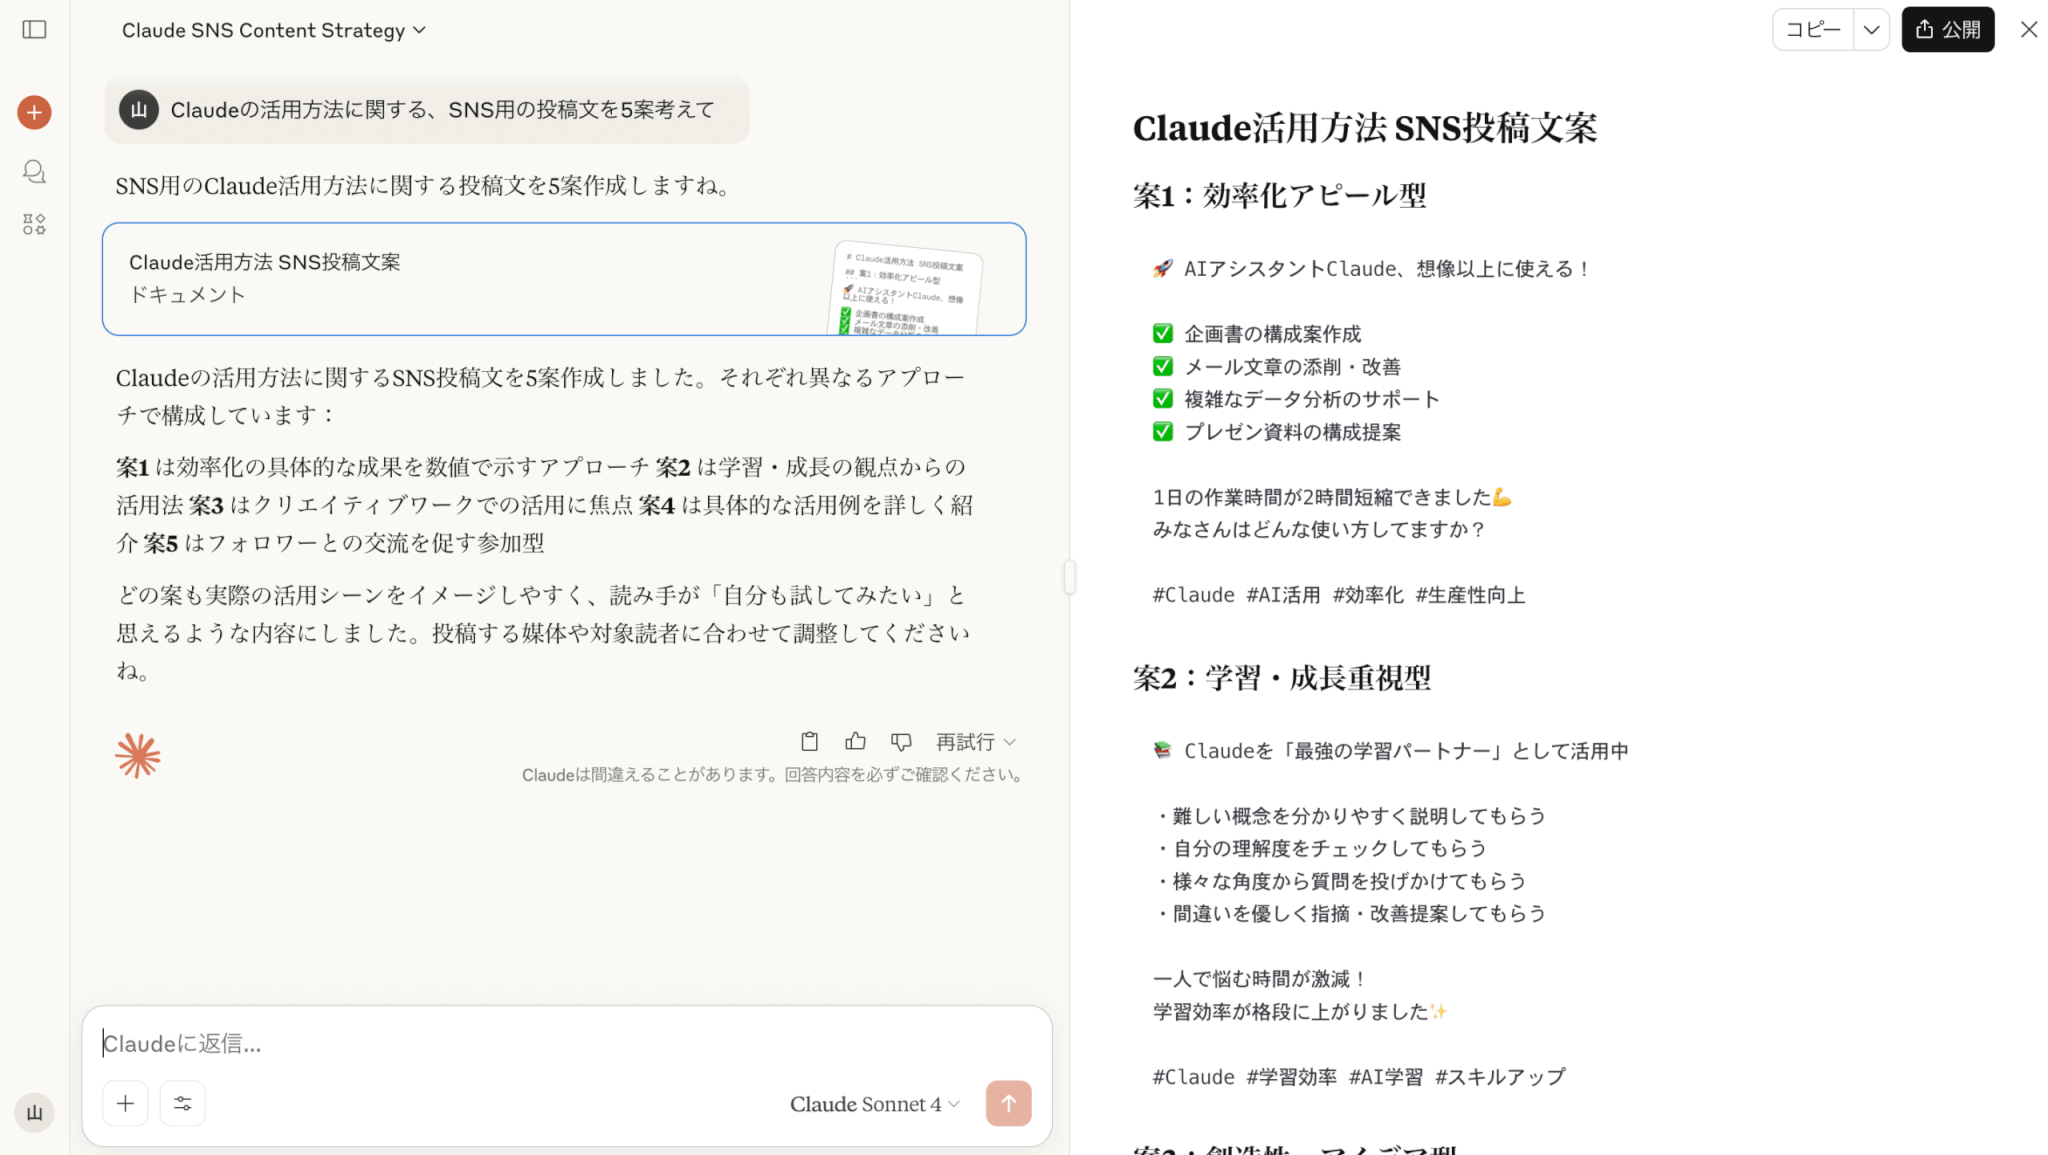Click the document preview thumbnail in the card

(905, 288)
